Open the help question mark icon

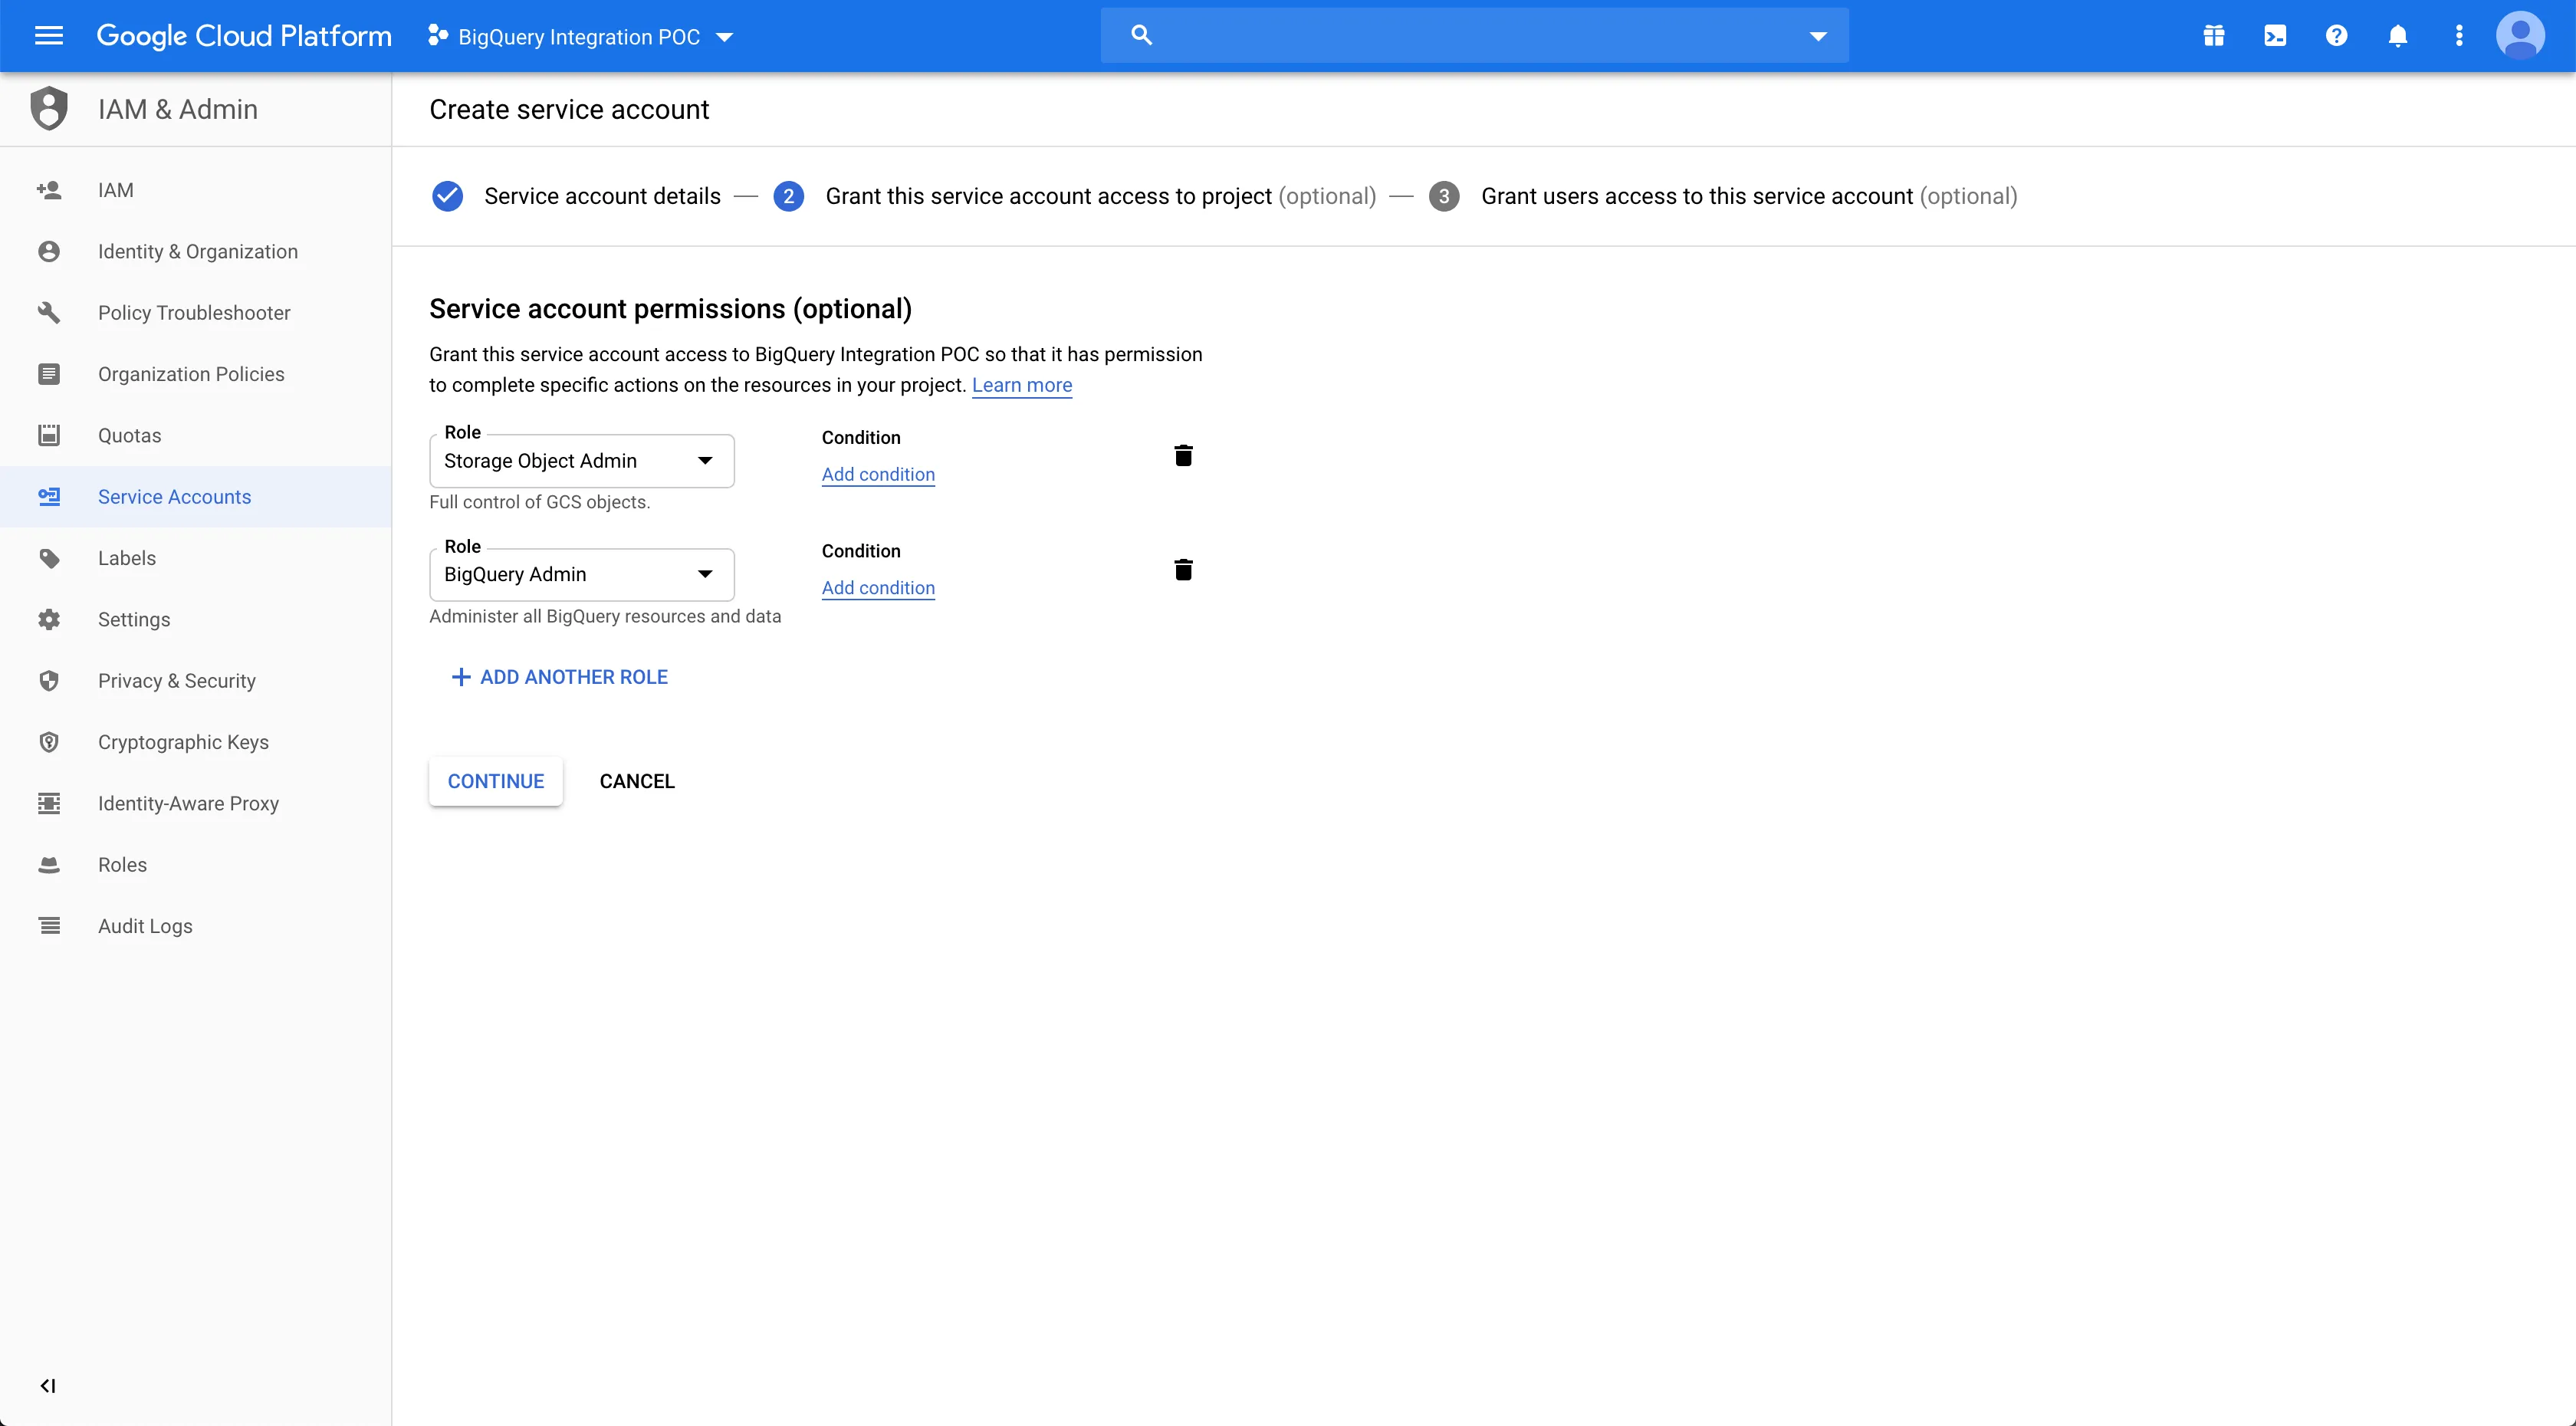tap(2336, 36)
